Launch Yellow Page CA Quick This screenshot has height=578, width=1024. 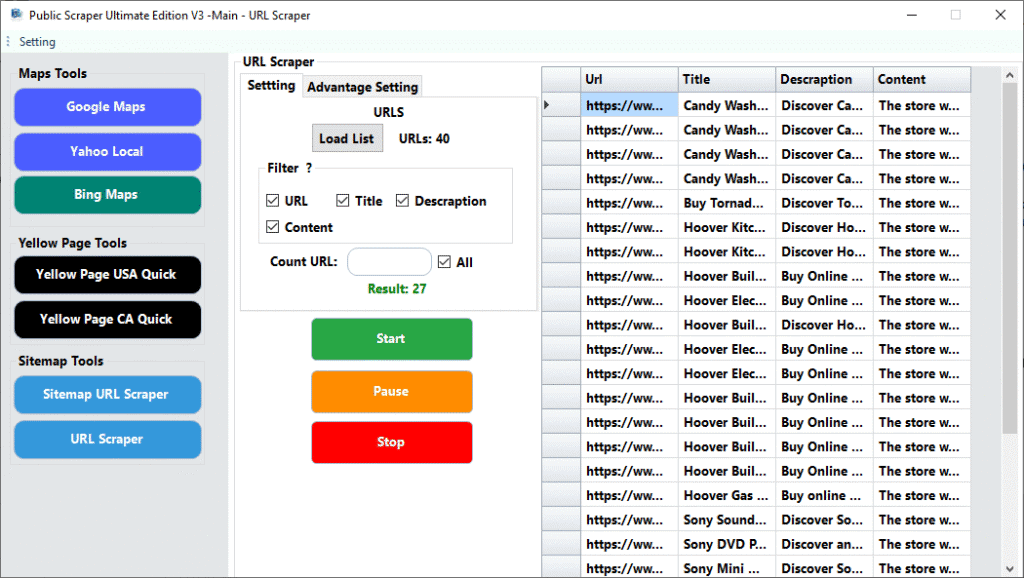pos(107,319)
